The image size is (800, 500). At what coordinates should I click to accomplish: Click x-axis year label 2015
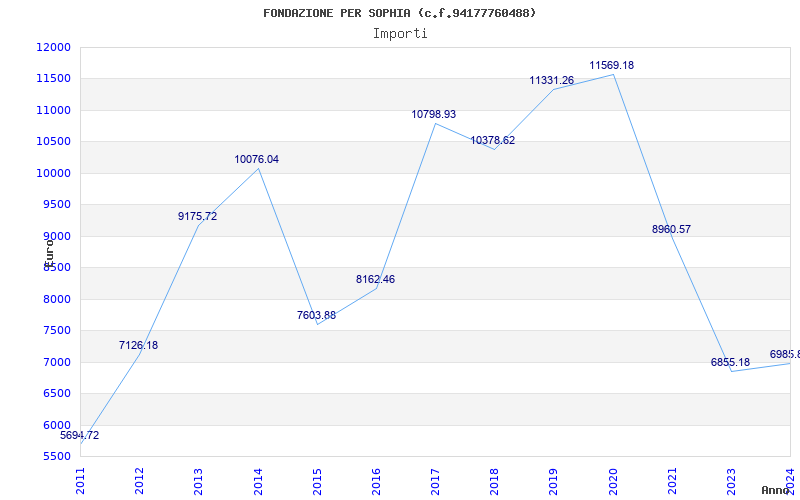click(317, 481)
